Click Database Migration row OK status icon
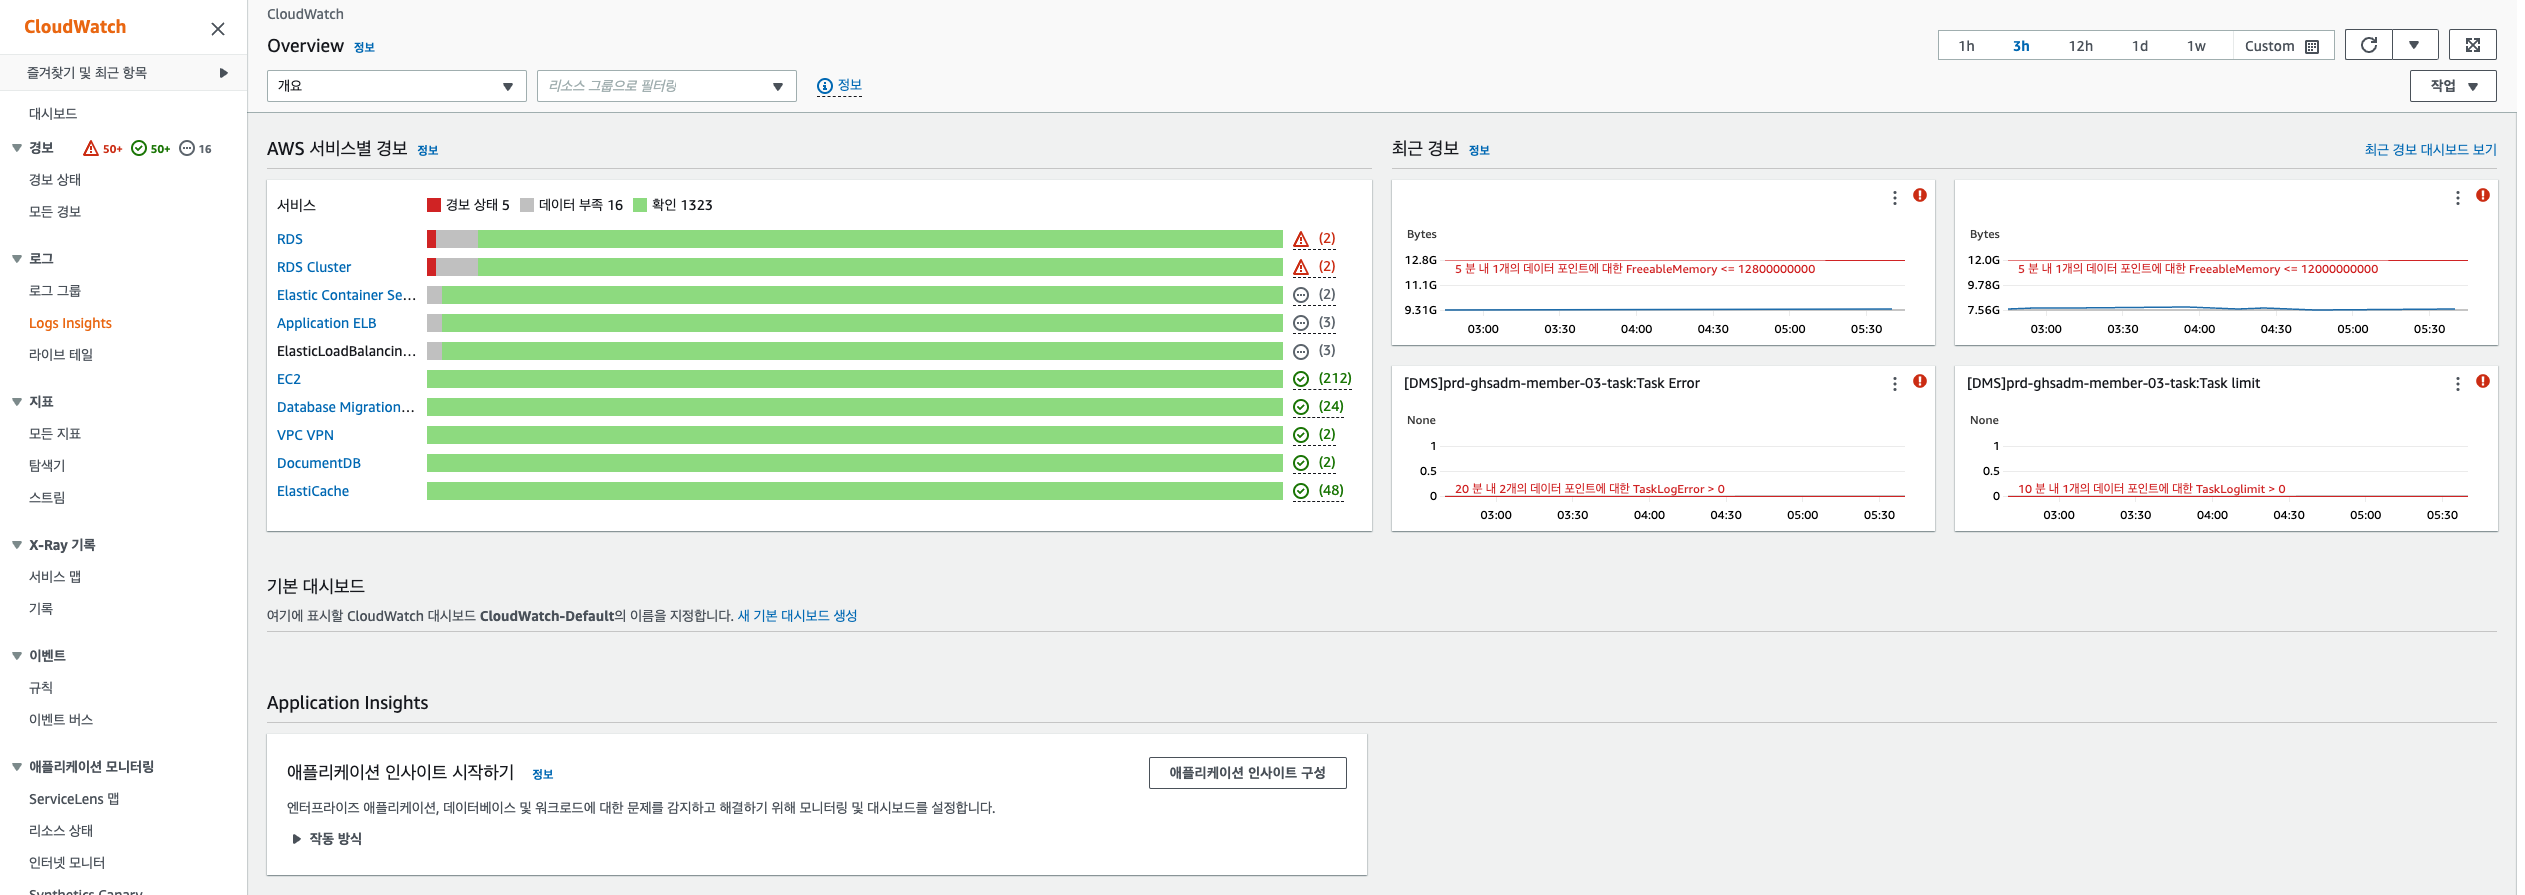 (x=1301, y=407)
